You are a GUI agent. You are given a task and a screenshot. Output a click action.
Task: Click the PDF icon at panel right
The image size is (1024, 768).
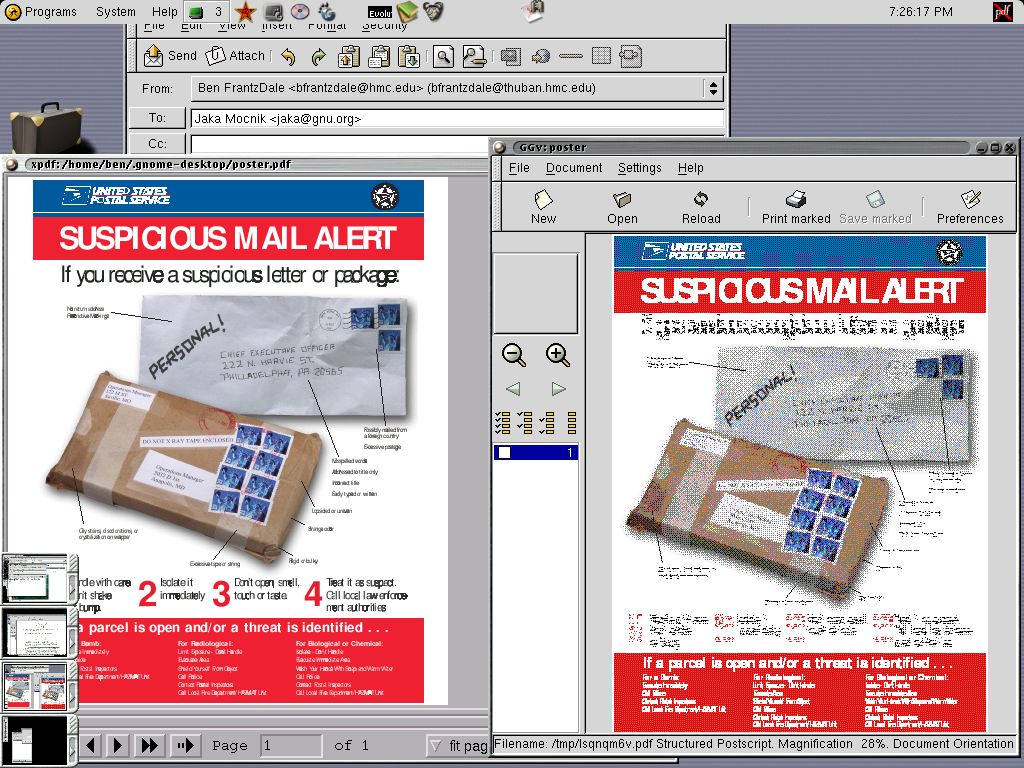pyautogui.click(x=1002, y=12)
